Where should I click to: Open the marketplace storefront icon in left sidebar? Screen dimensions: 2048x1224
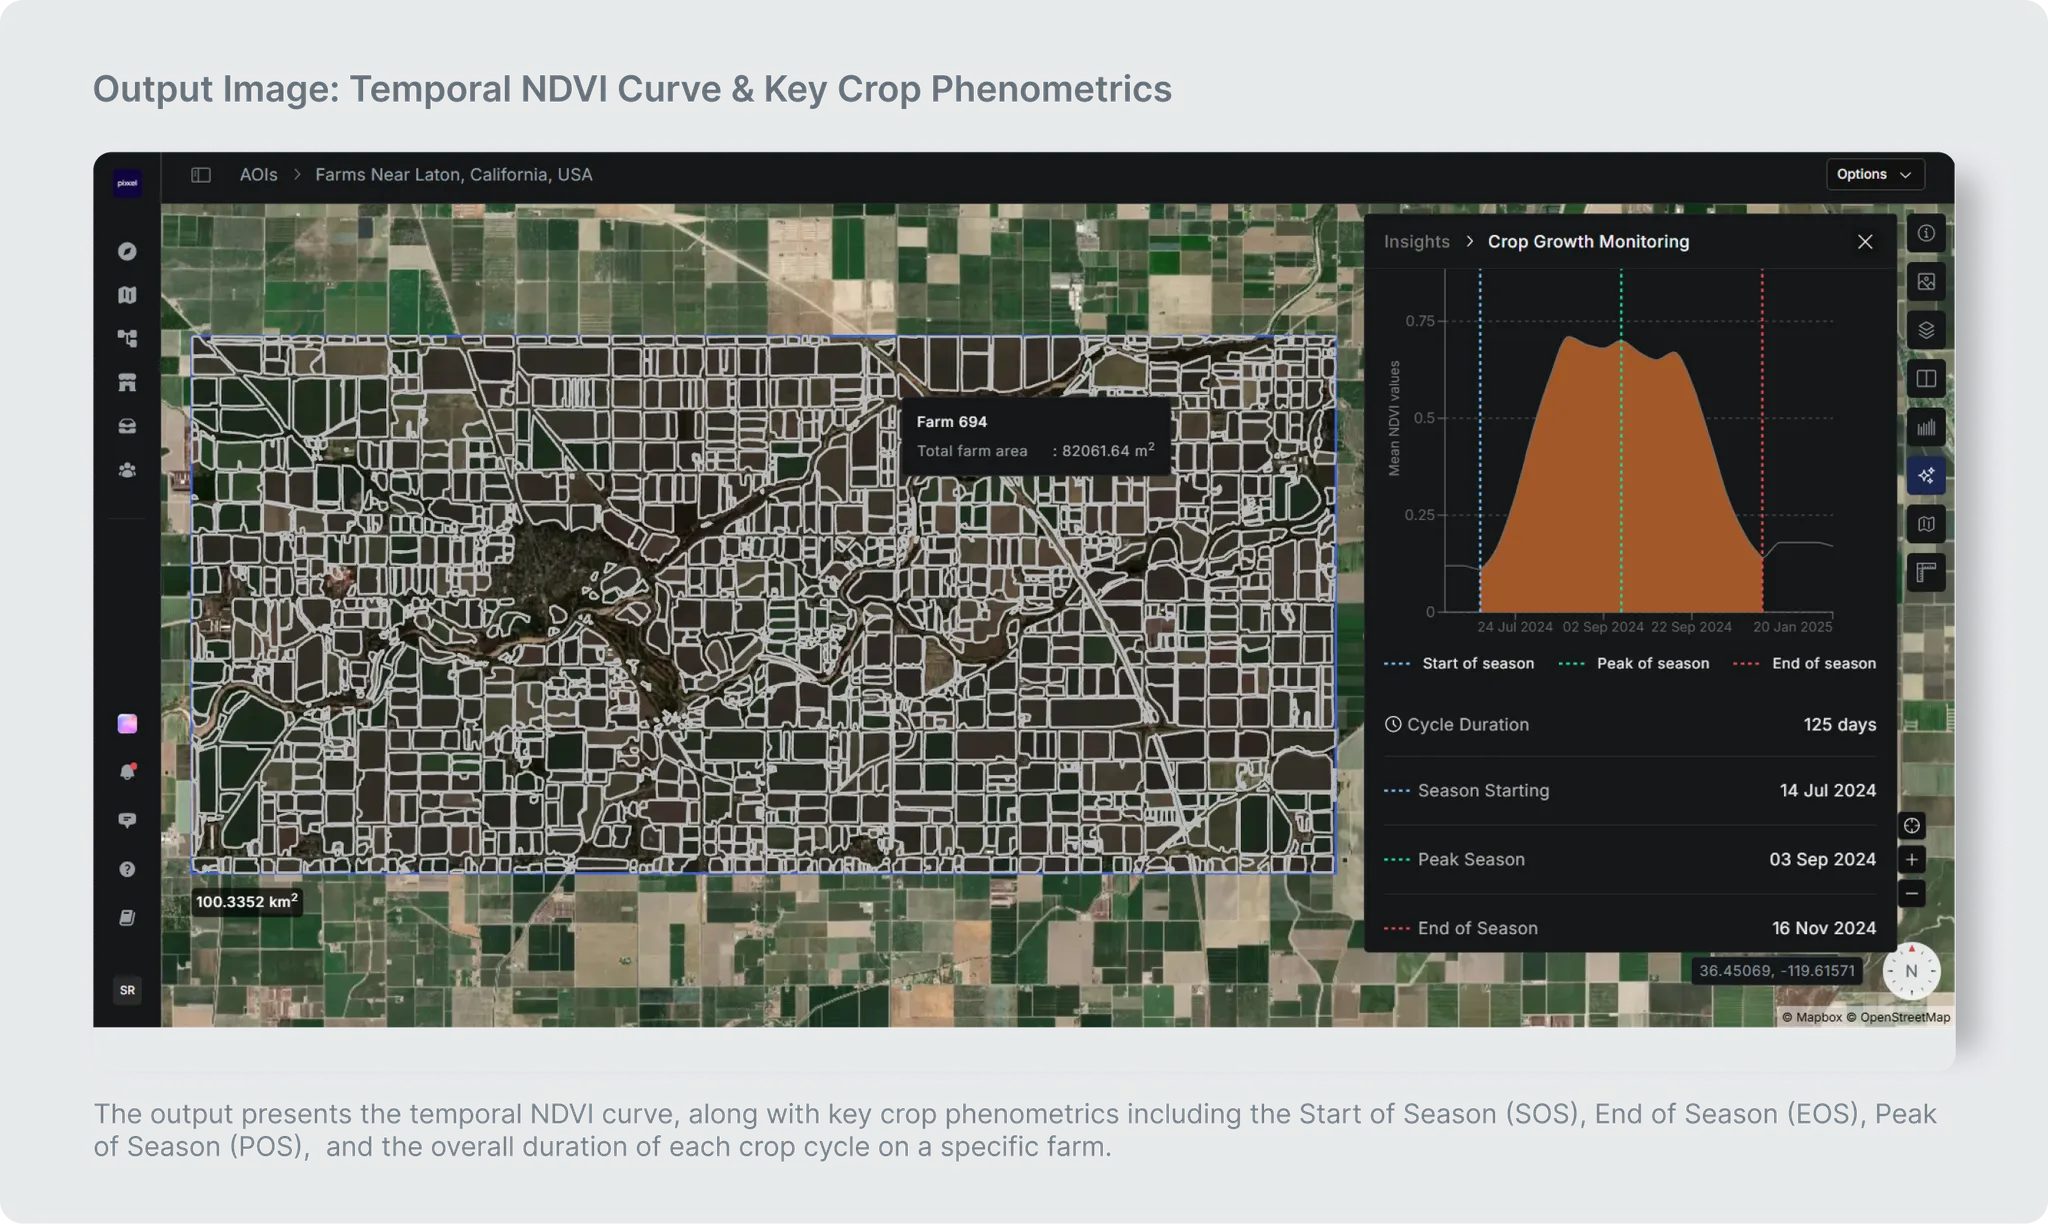point(127,383)
